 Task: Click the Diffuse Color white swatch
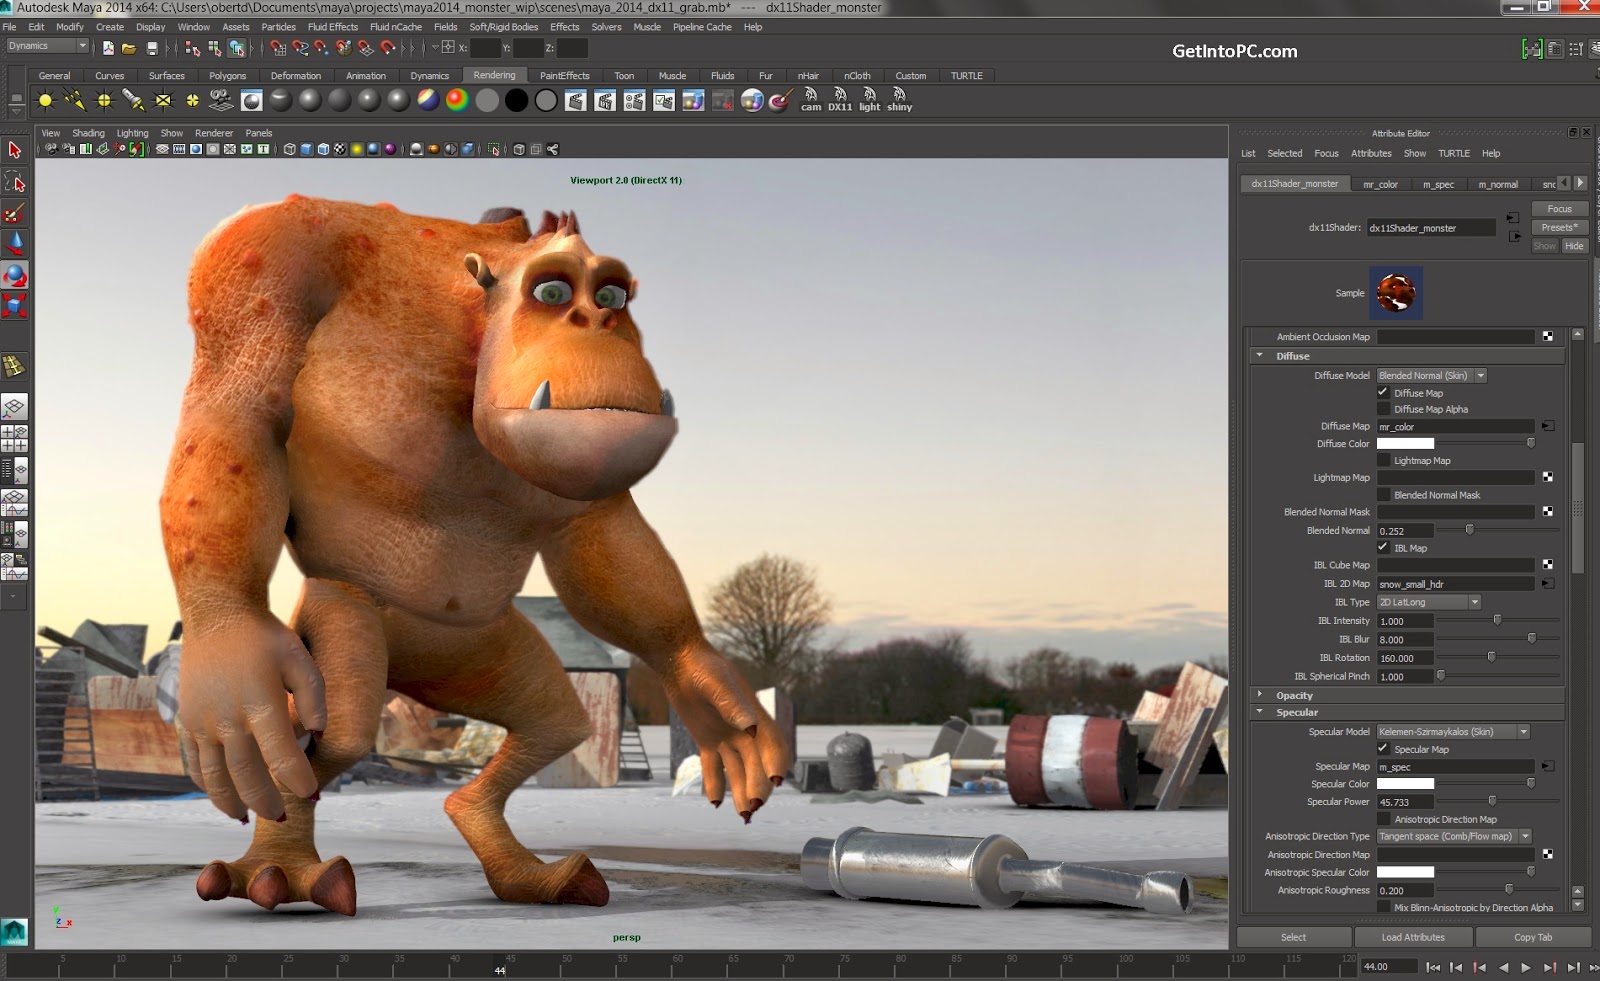pyautogui.click(x=1405, y=443)
